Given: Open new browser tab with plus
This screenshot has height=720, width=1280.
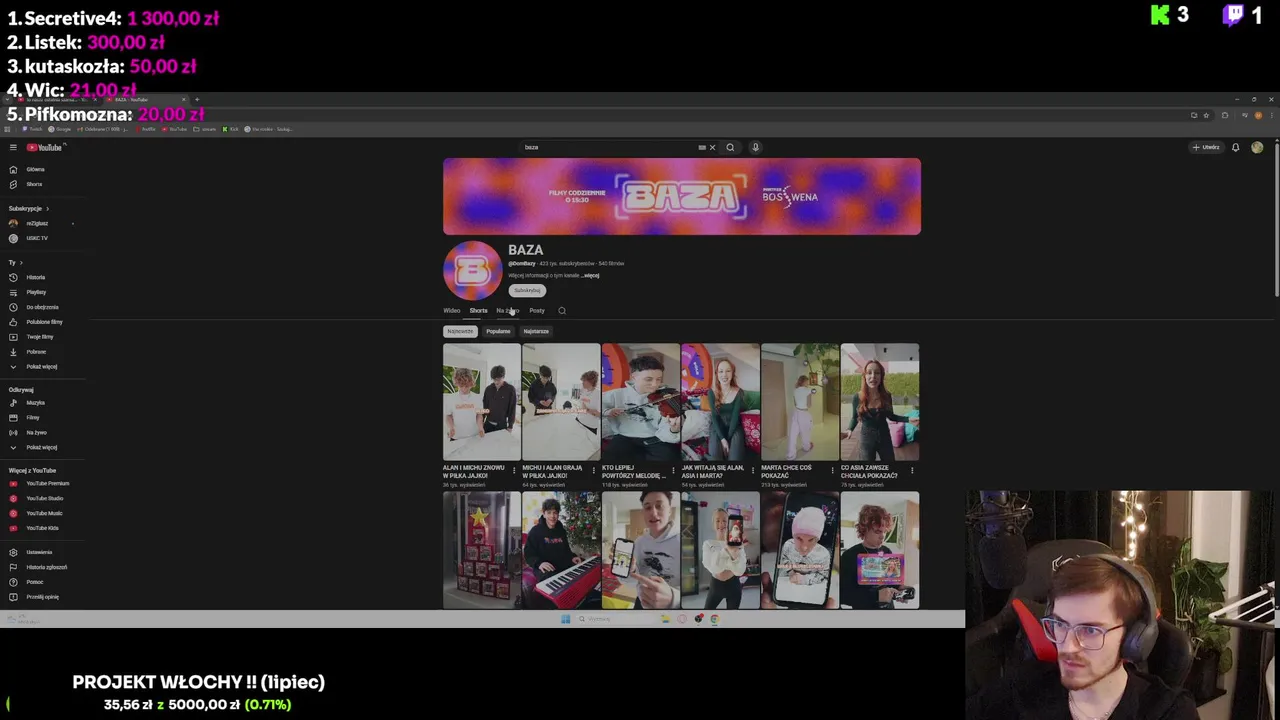Looking at the screenshot, I should tap(197, 99).
